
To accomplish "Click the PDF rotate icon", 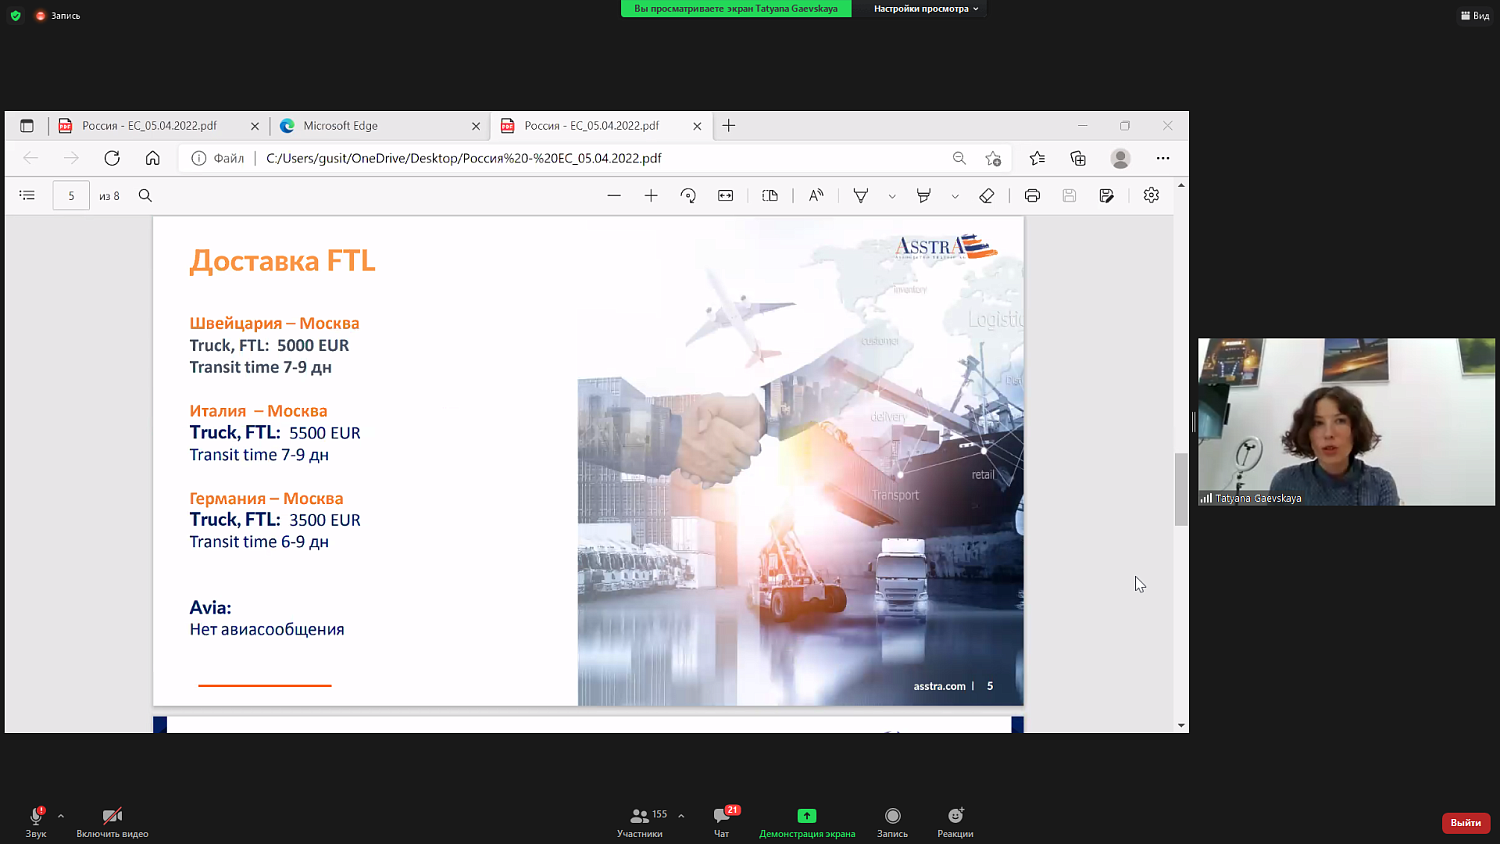I will [688, 196].
